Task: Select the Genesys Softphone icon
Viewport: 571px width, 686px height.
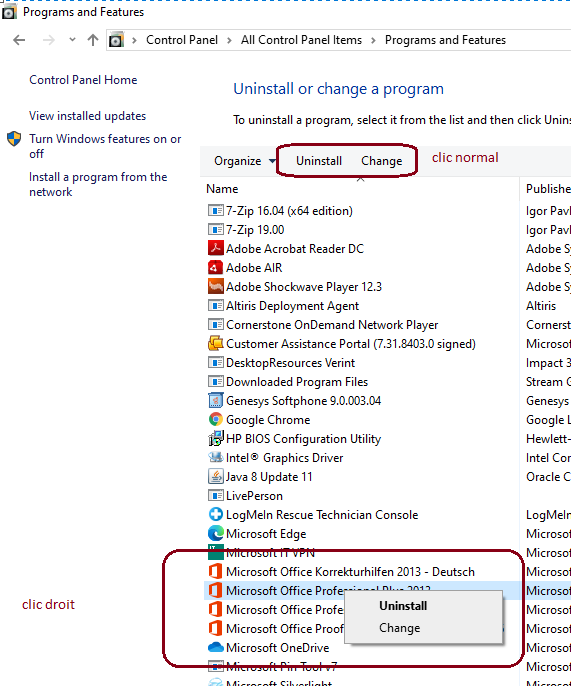Action: [x=215, y=400]
